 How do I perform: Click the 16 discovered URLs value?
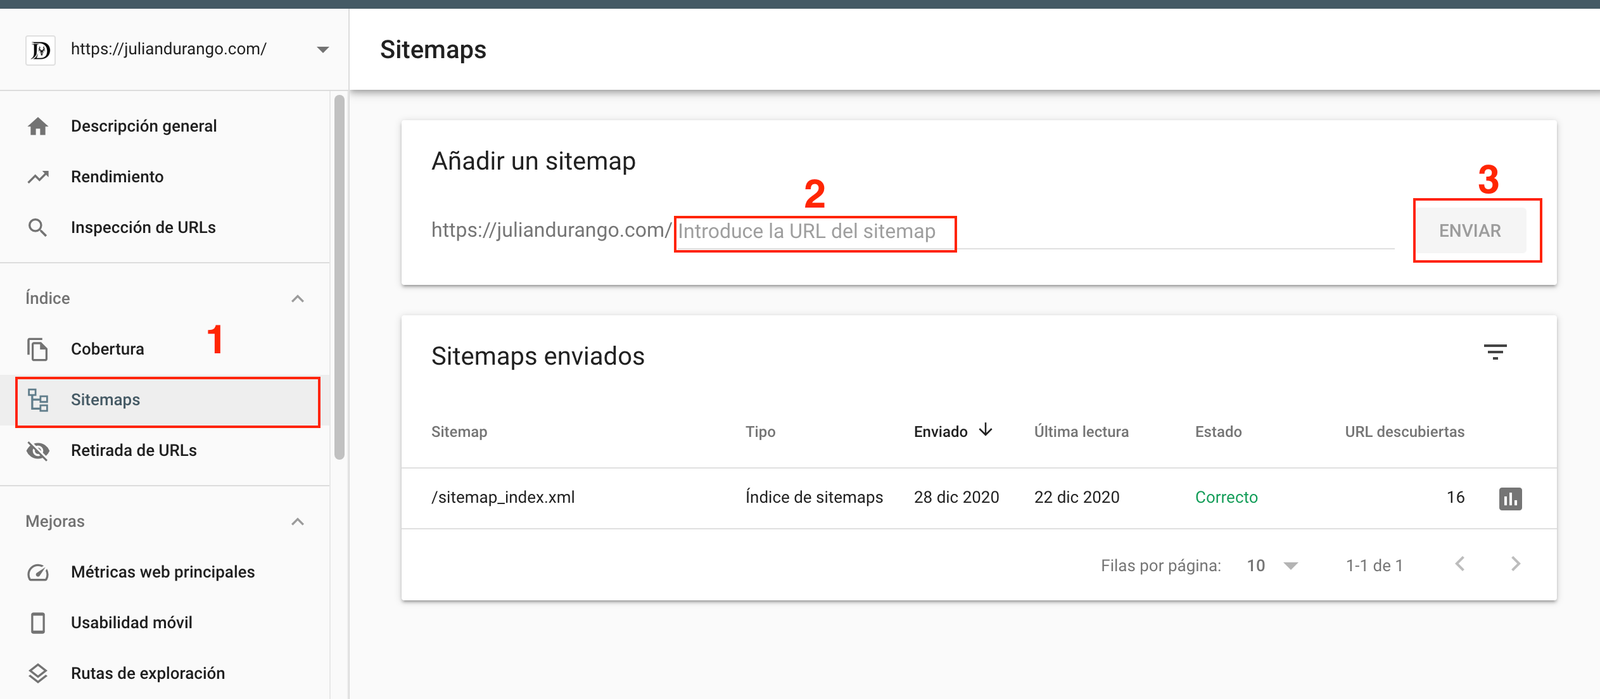[1456, 498]
